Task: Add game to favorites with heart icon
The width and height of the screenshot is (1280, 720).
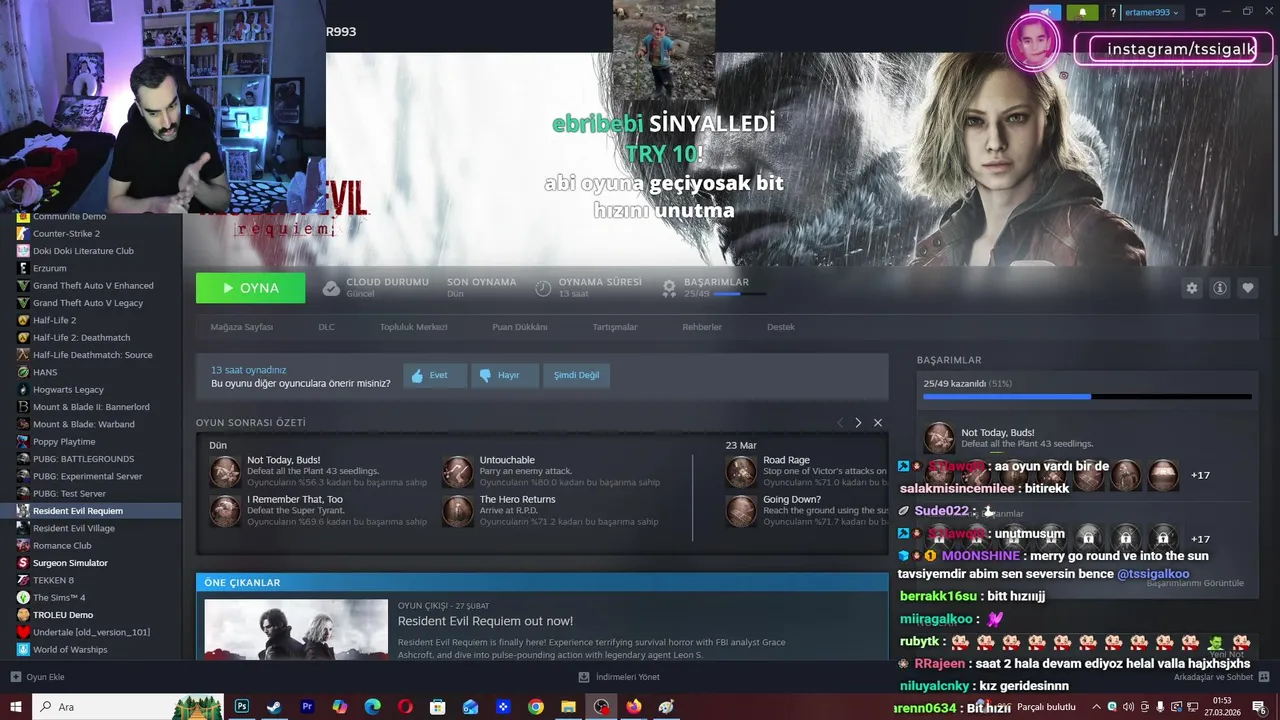Action: coord(1248,288)
